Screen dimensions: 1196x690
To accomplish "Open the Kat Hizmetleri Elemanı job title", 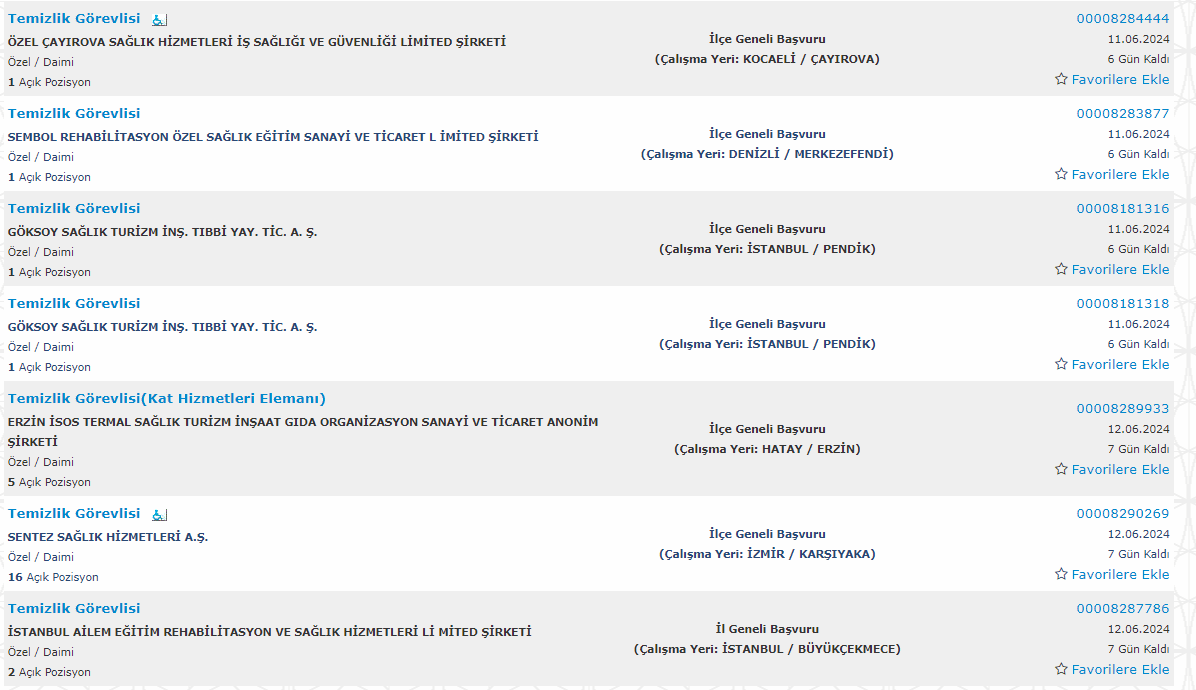I will (166, 399).
